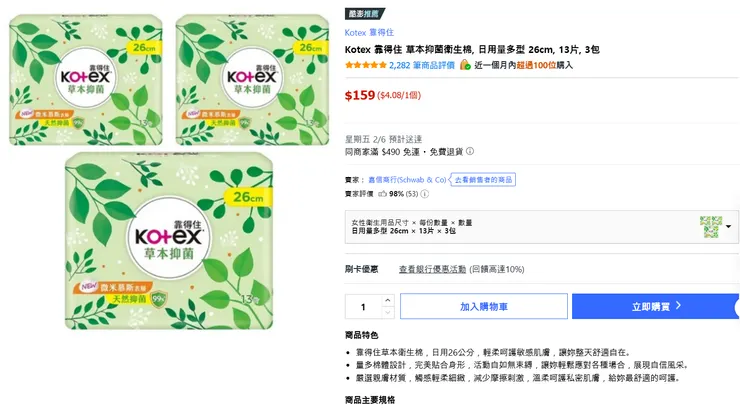Open 查看銀行優惠活動 link
This screenshot has height=410, width=740.
[446, 269]
